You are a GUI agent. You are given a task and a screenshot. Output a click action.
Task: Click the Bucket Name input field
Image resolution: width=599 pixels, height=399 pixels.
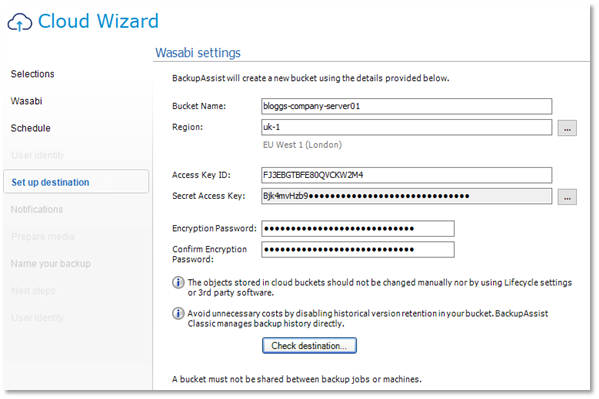(x=407, y=106)
